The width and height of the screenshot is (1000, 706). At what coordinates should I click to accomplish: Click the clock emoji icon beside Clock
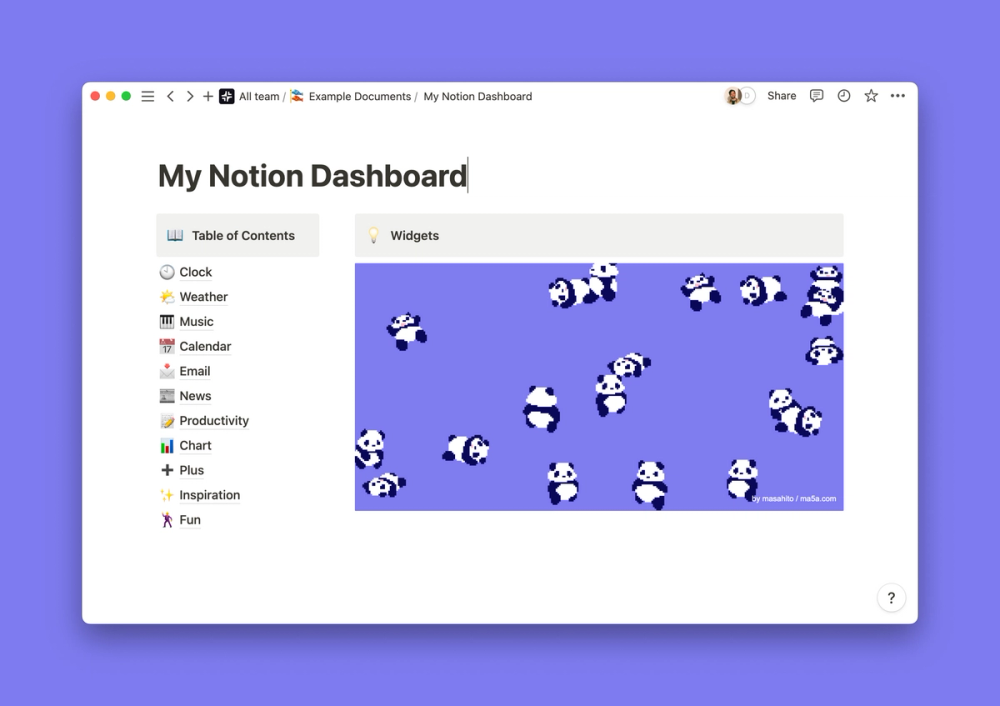[167, 272]
